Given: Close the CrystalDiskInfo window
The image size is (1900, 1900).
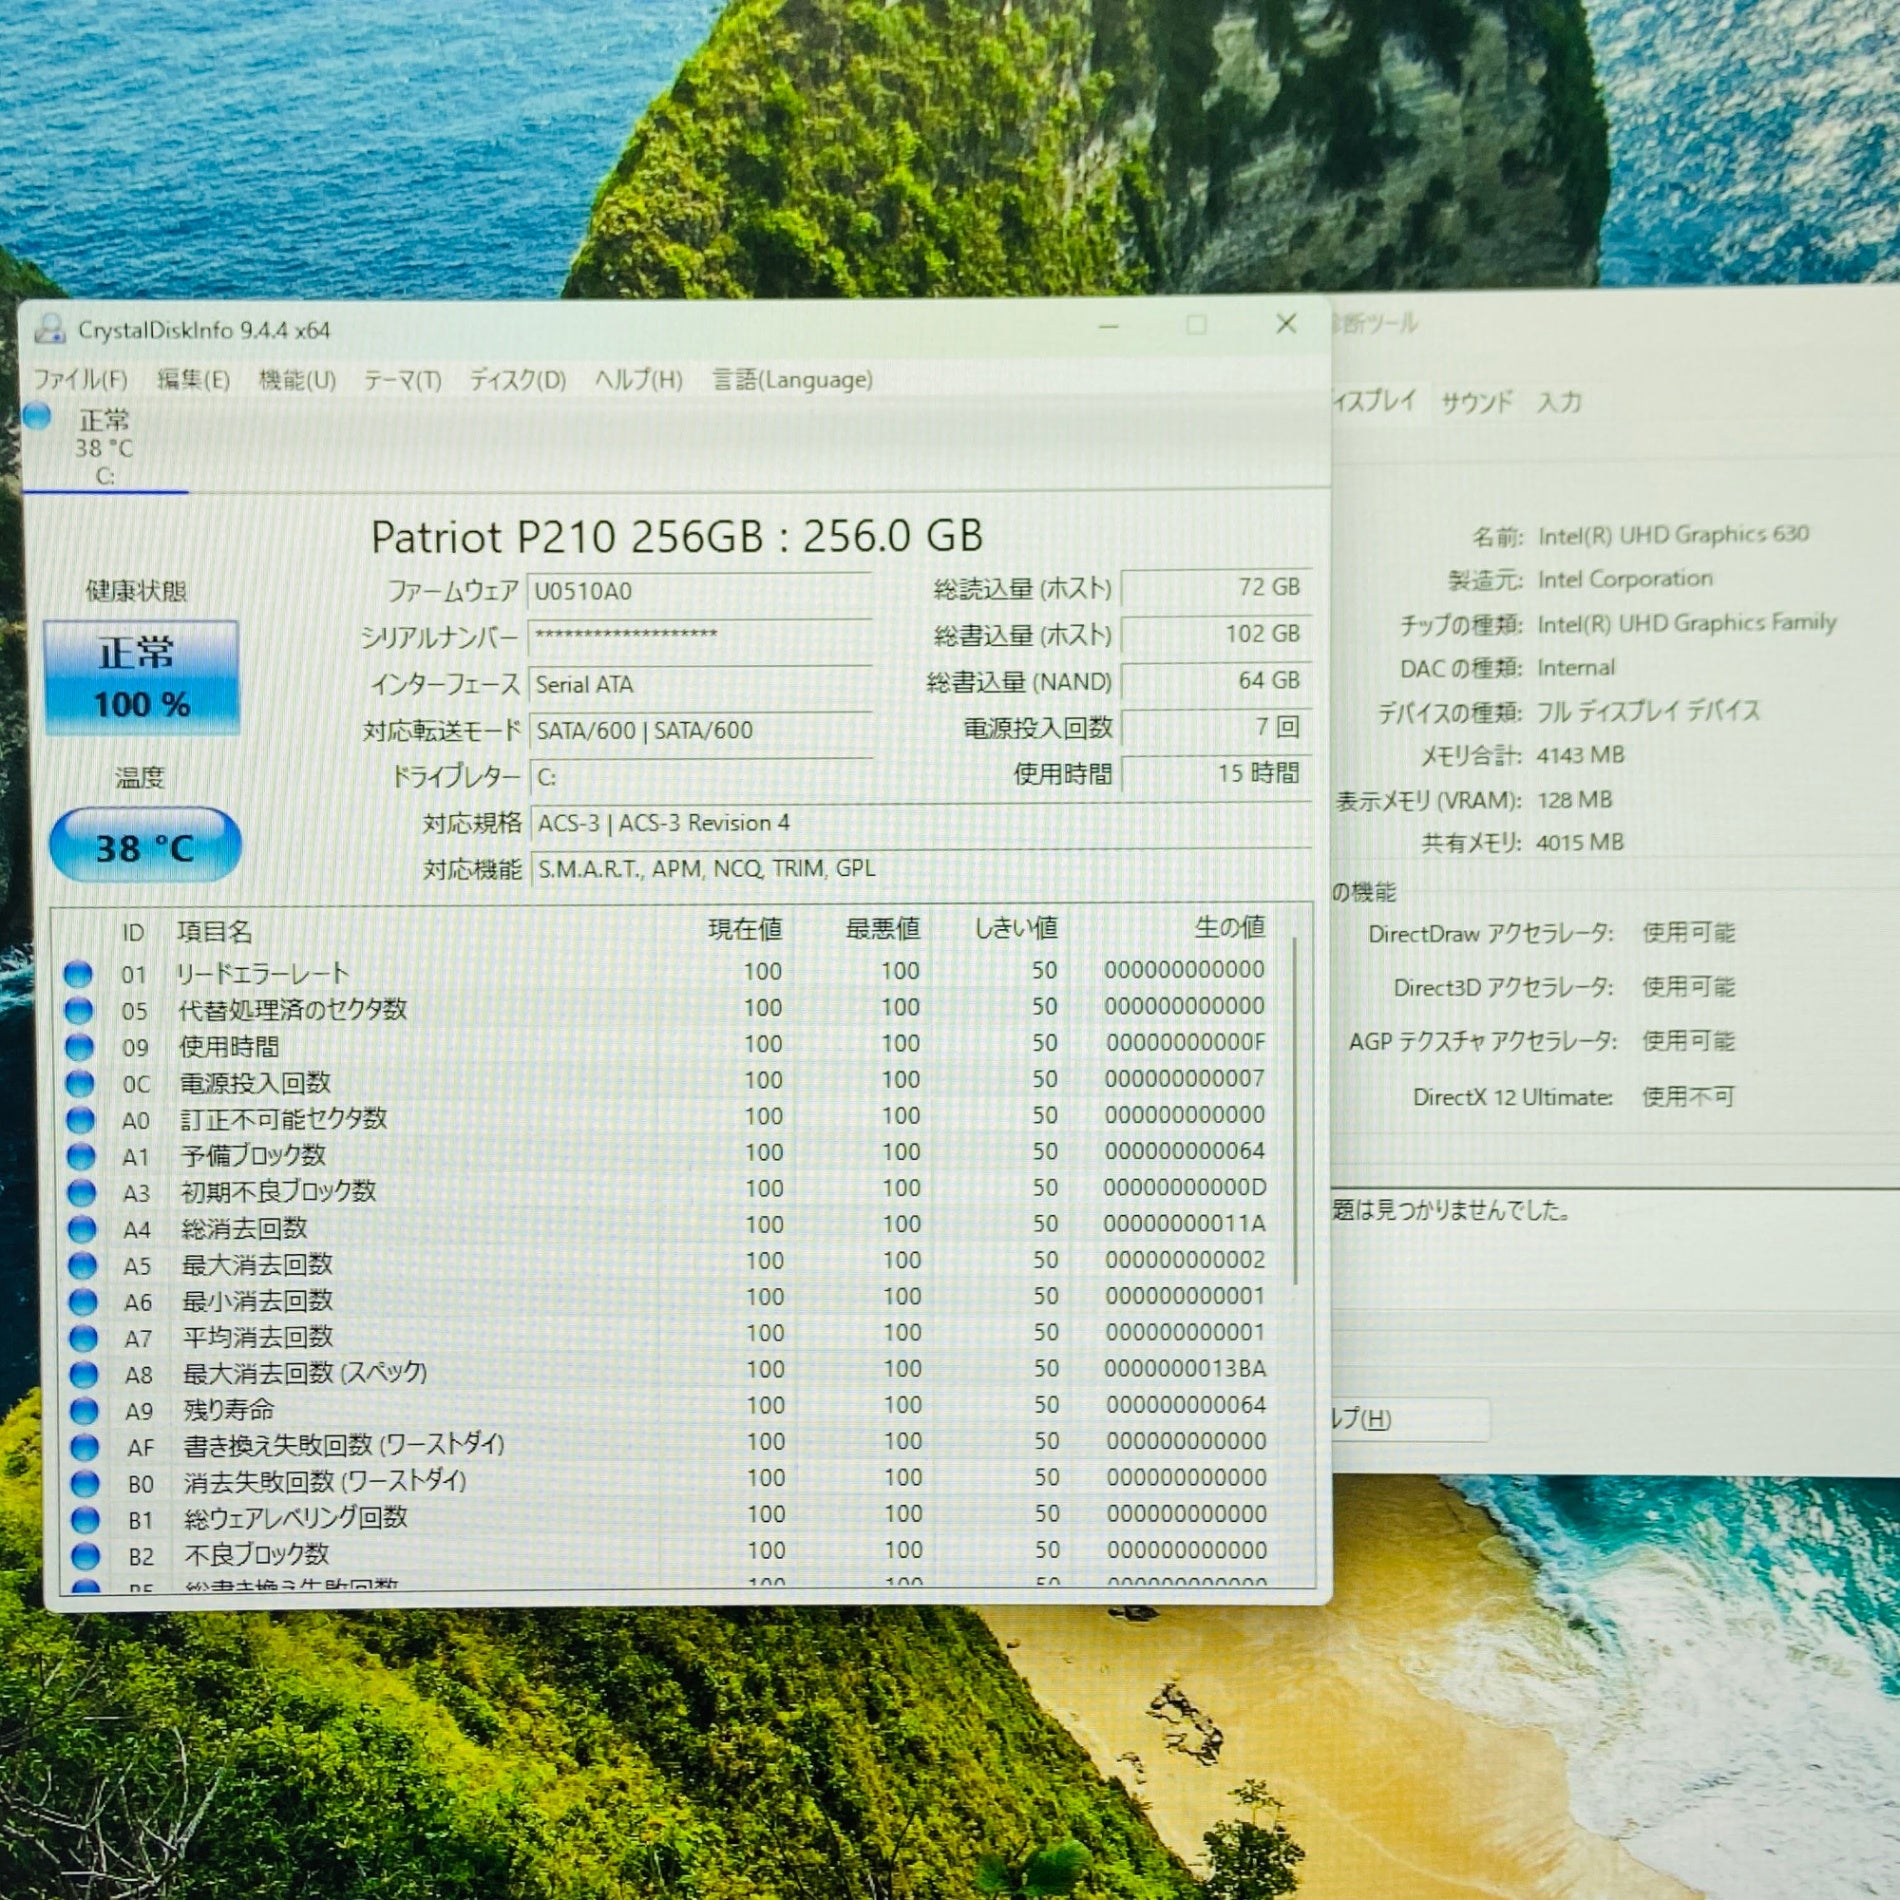Looking at the screenshot, I should [1286, 324].
